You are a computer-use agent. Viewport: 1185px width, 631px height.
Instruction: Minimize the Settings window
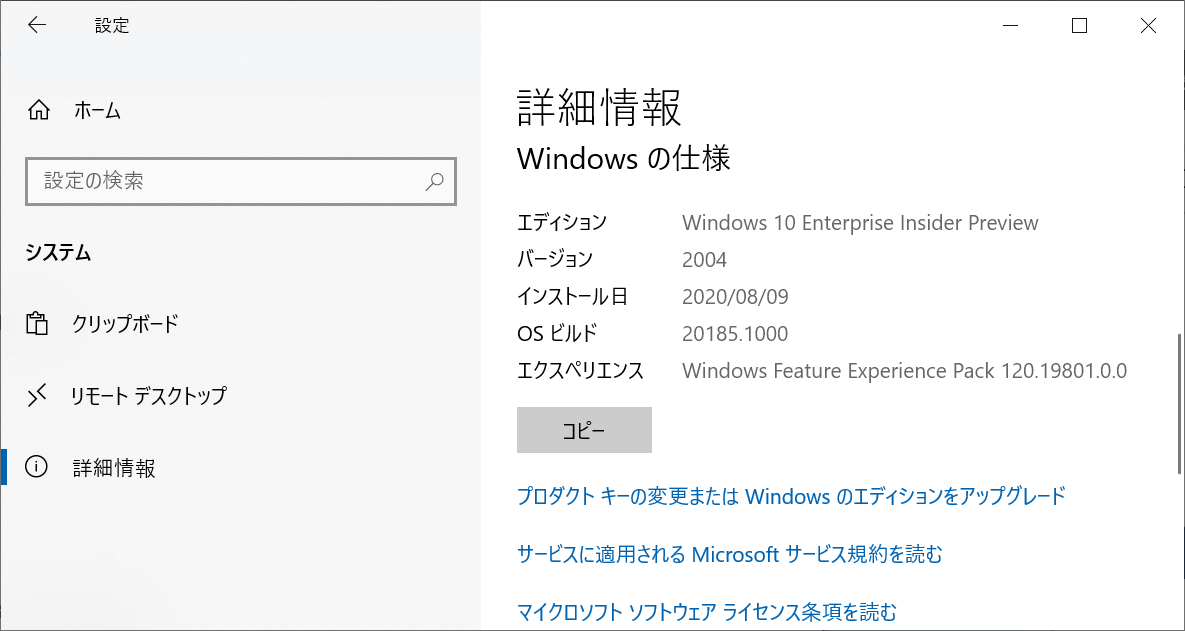click(1011, 26)
